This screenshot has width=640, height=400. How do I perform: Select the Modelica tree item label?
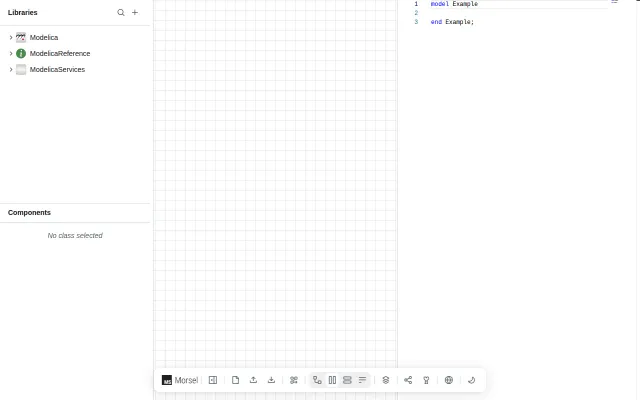pyautogui.click(x=44, y=38)
